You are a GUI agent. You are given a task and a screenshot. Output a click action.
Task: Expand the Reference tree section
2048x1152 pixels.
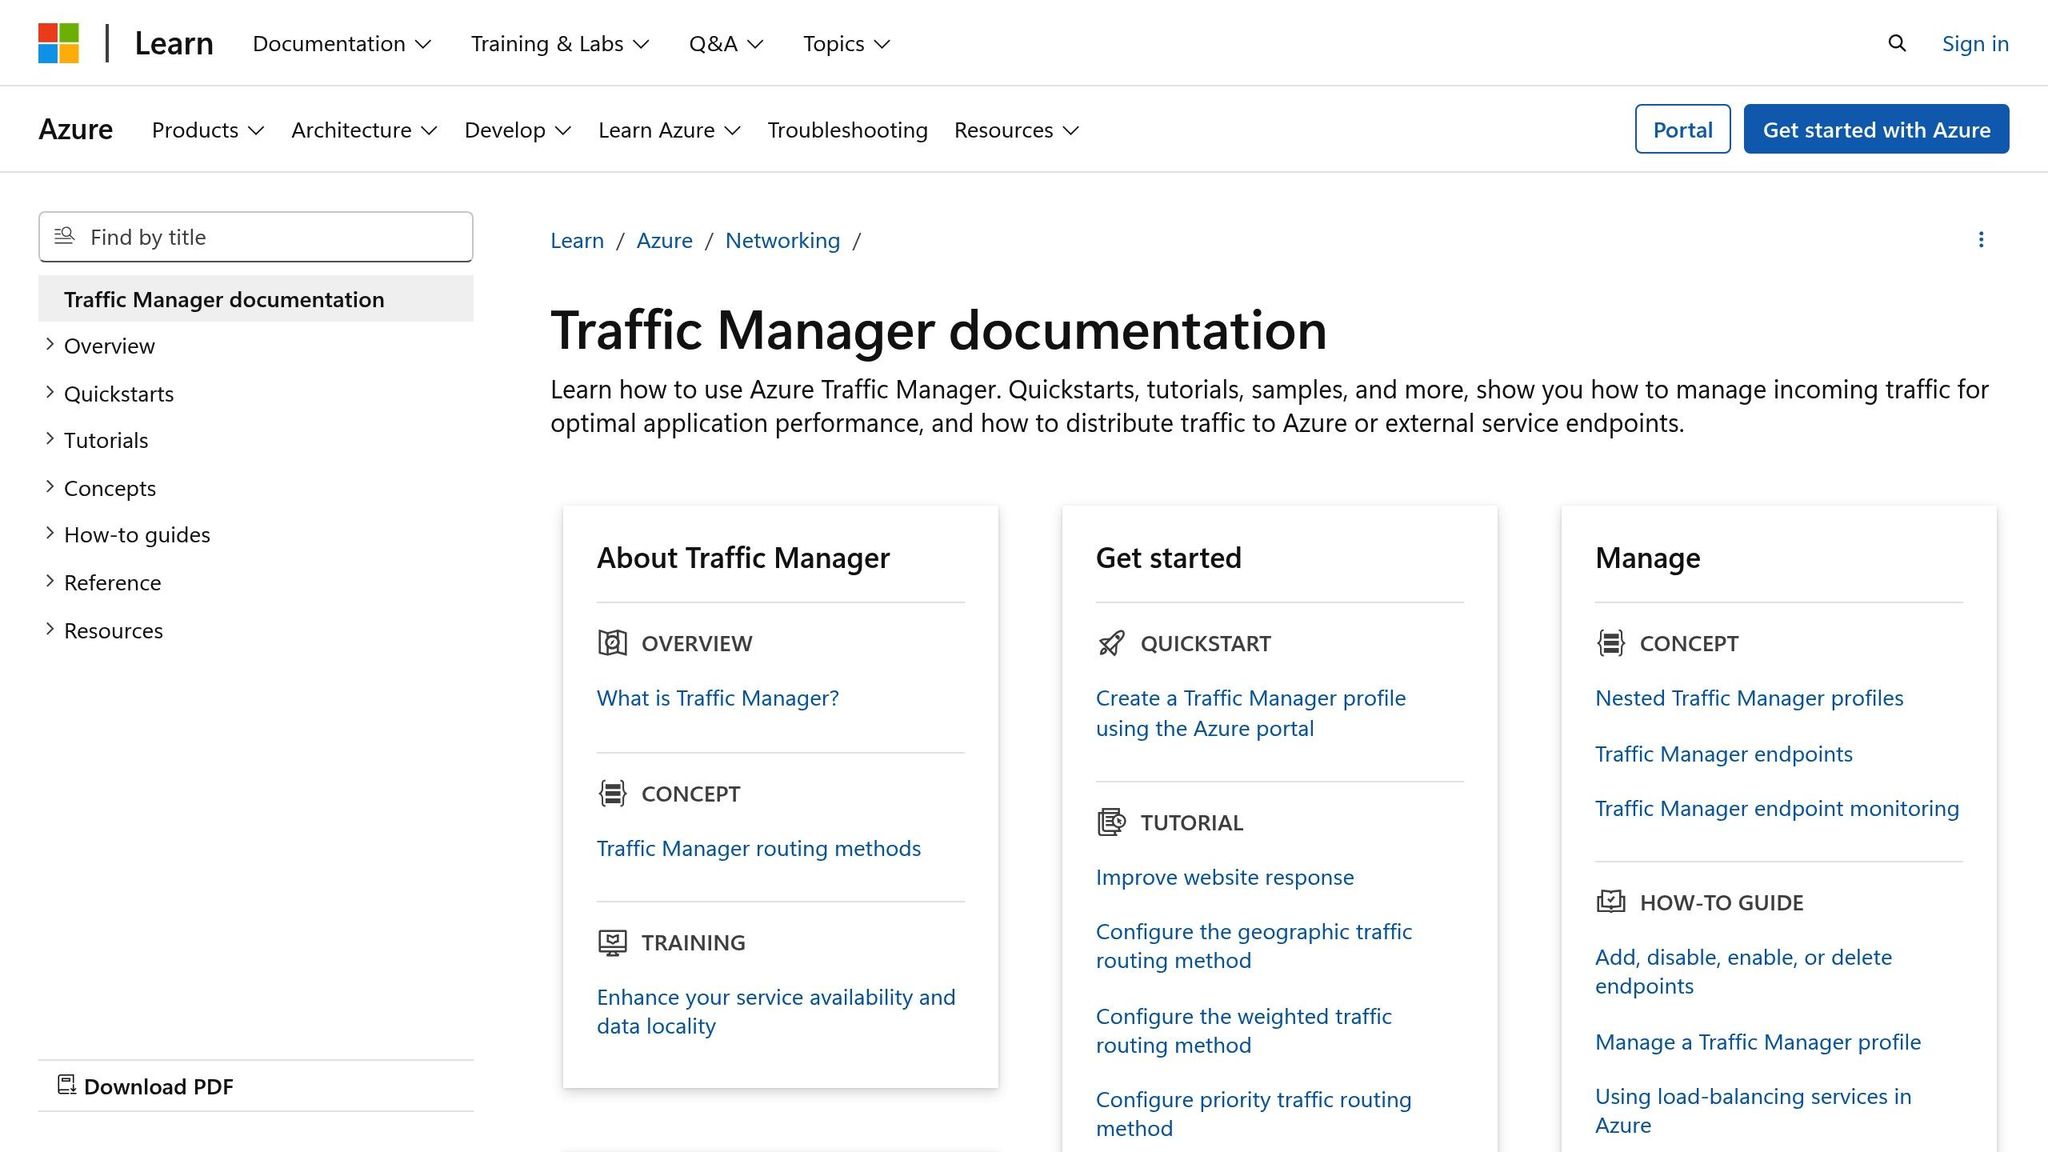[x=49, y=582]
